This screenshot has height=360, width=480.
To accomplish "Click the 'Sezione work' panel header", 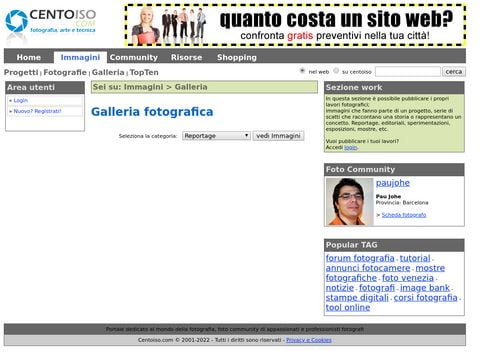I will click(x=394, y=88).
